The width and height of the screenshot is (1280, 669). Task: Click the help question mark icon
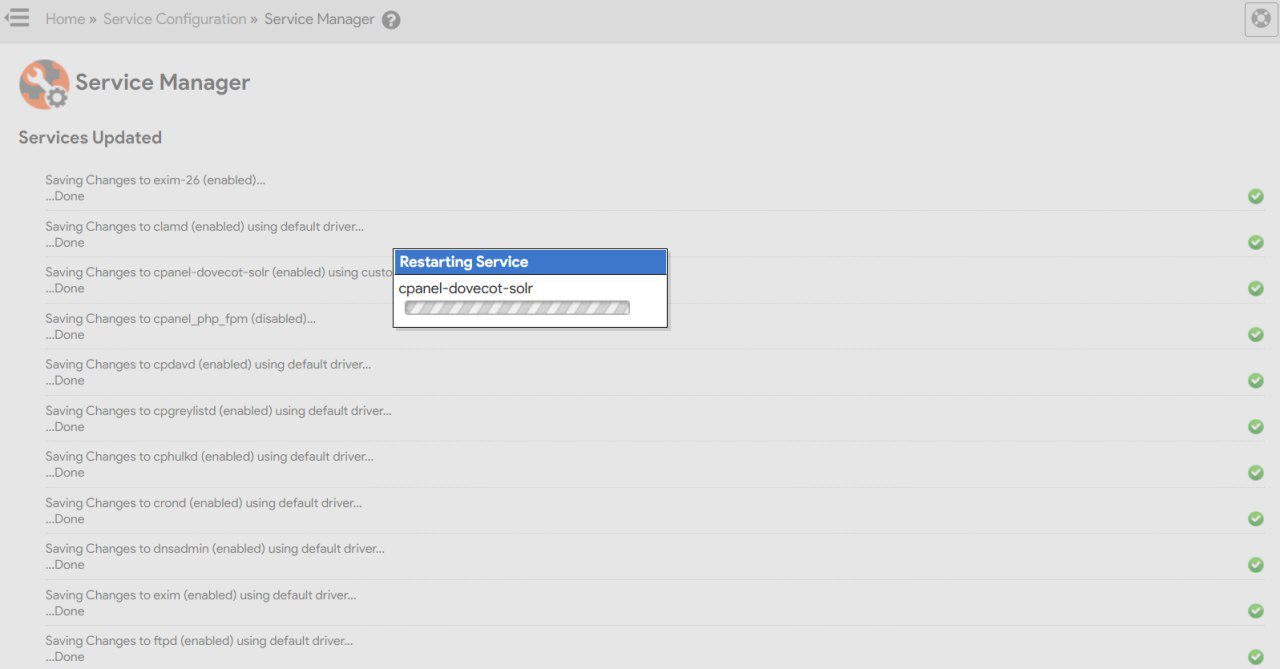(391, 20)
